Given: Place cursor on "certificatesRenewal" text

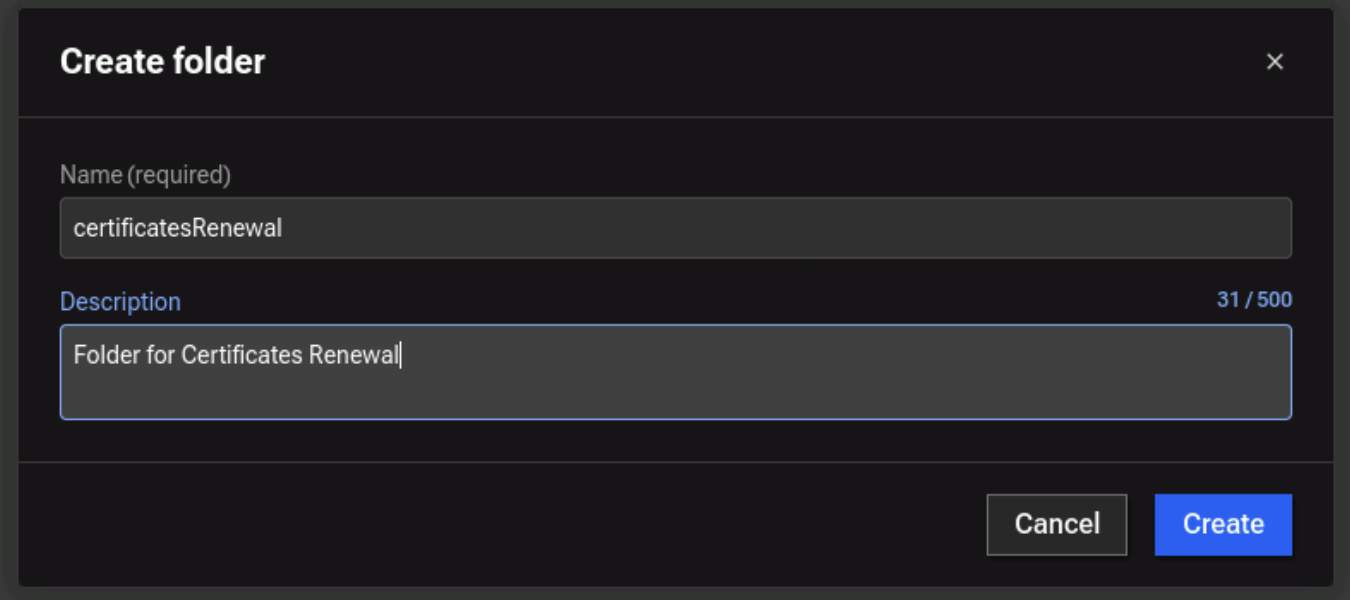Looking at the screenshot, I should point(178,228).
